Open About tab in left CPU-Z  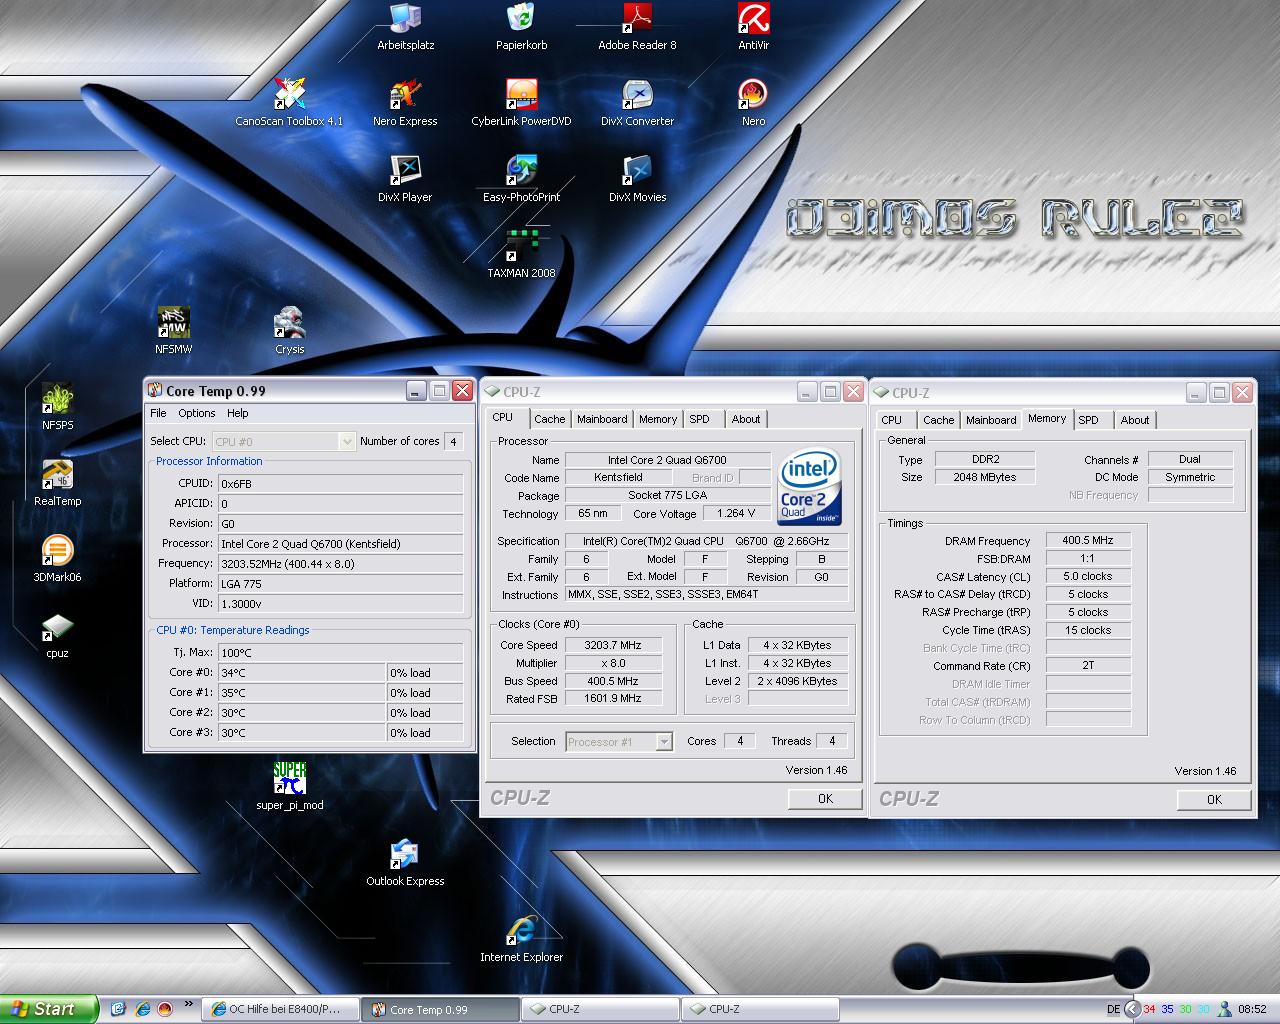[746, 419]
